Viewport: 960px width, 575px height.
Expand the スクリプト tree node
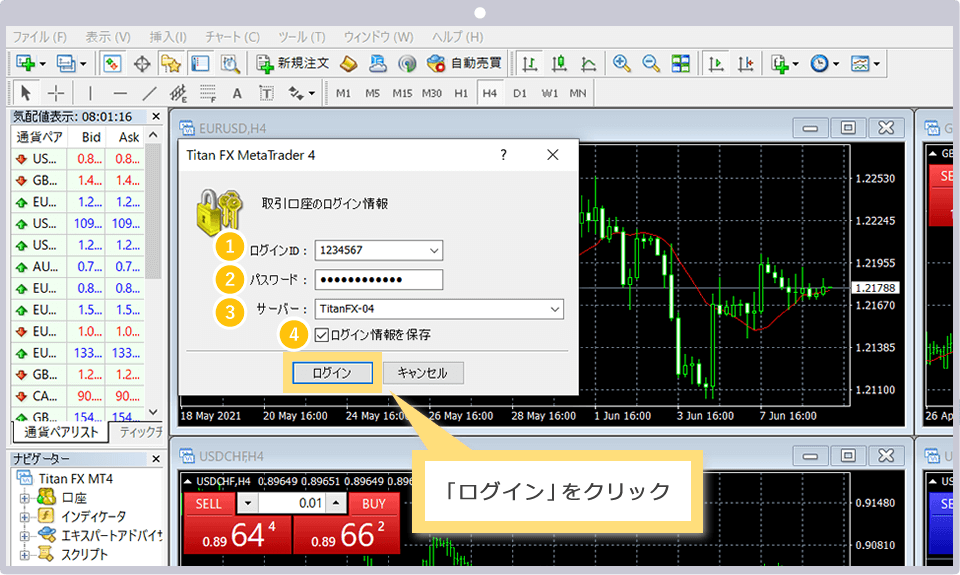pos(24,555)
